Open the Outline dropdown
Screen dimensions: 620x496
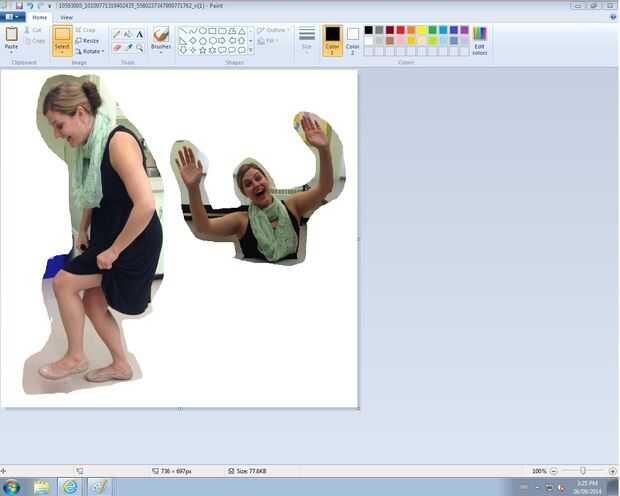click(x=274, y=30)
